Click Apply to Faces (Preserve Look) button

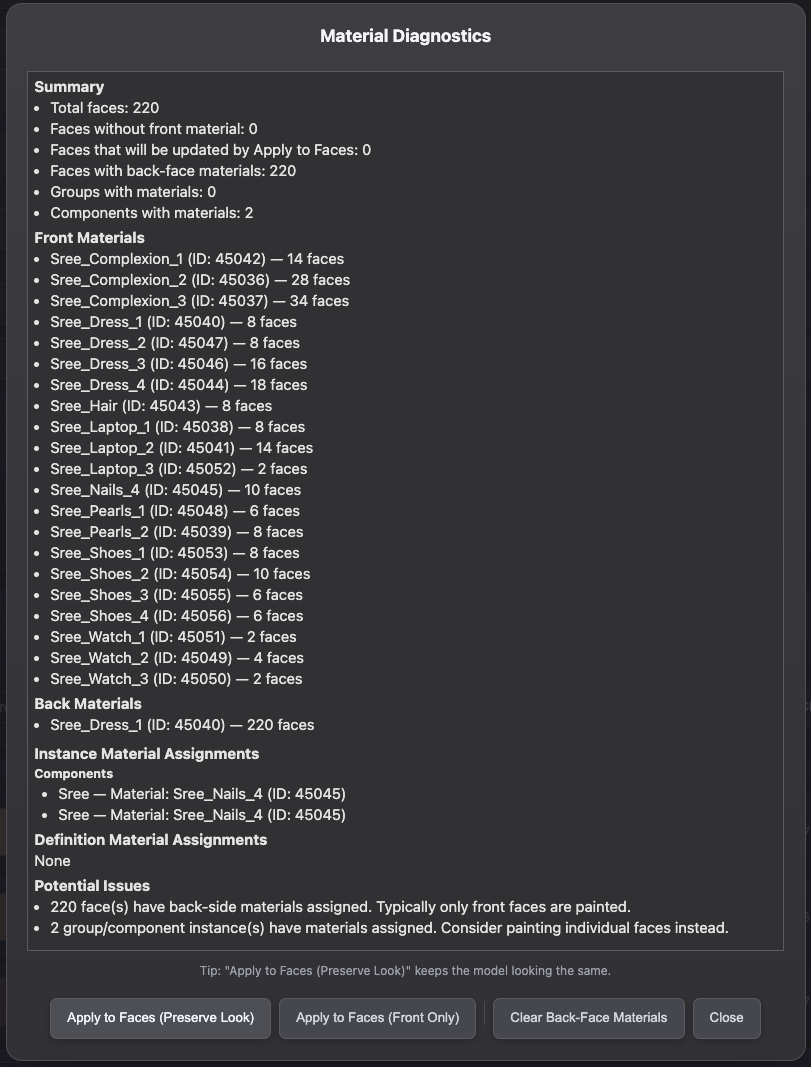159,1017
